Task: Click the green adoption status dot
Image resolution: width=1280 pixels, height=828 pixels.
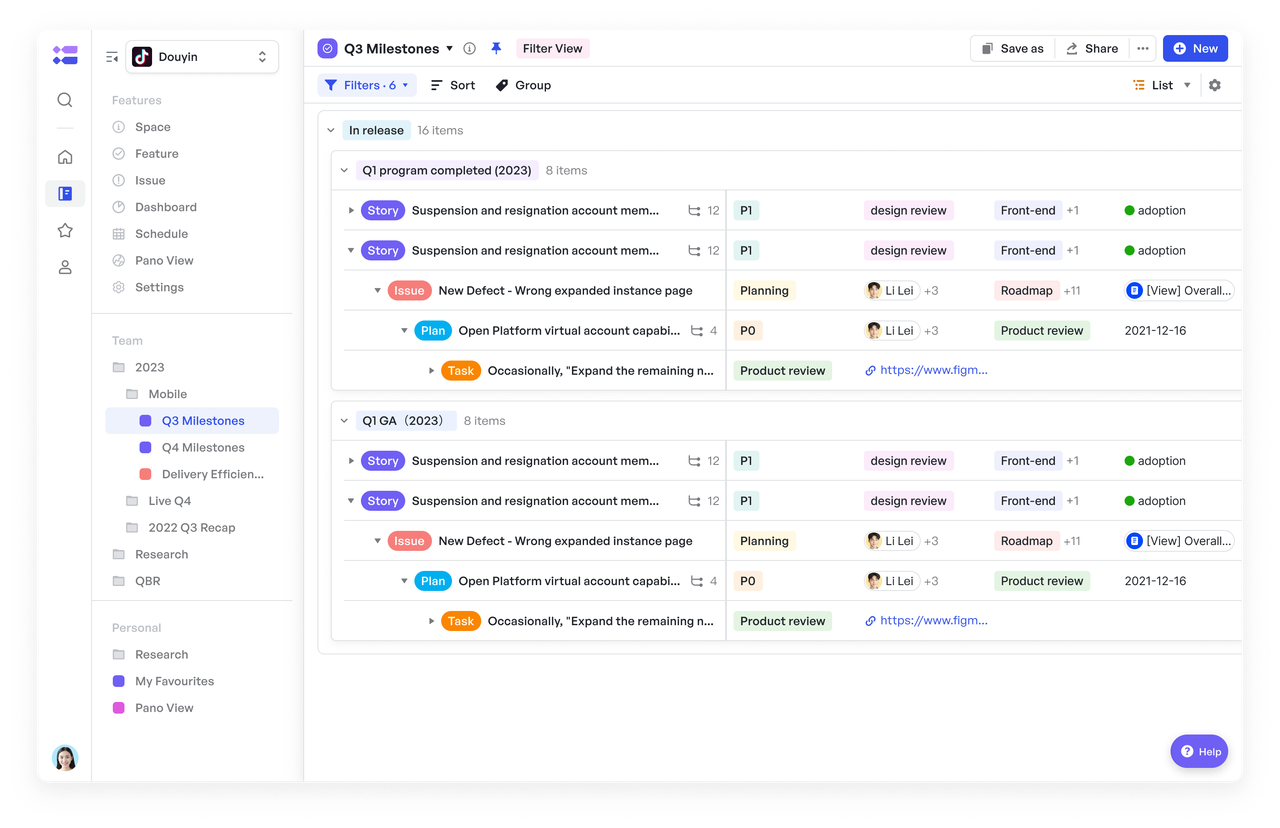Action: 1129,210
